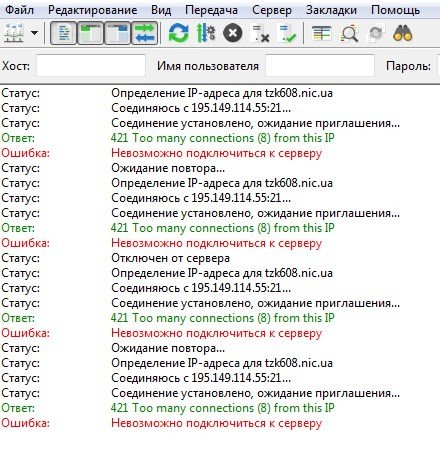
Task: Open the Передача menu
Action: point(211,10)
